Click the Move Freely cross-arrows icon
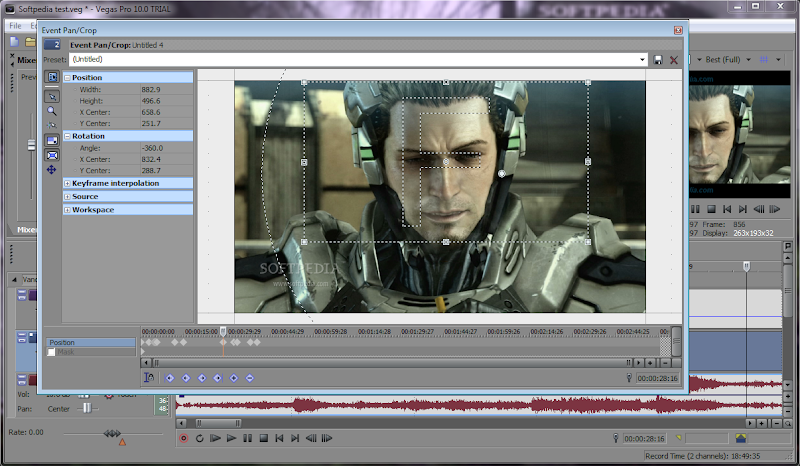Viewport: 800px width, 466px height. point(52,170)
